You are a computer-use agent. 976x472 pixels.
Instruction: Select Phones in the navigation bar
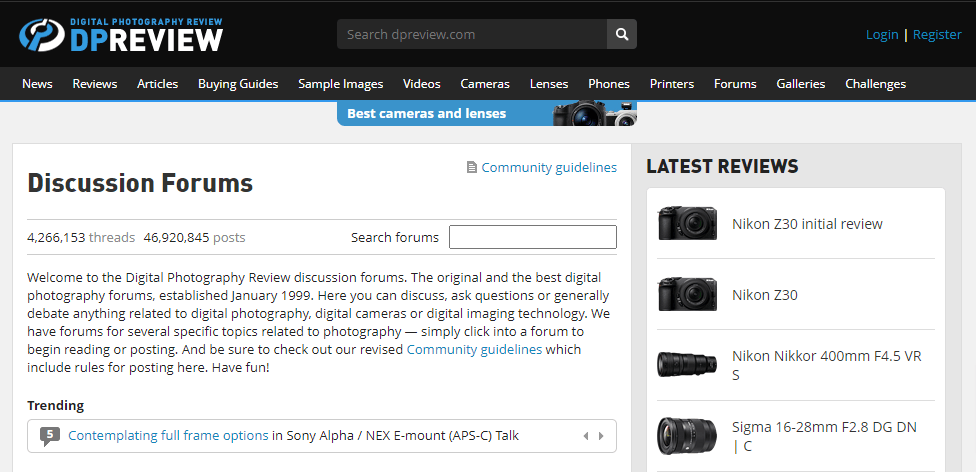tap(609, 83)
